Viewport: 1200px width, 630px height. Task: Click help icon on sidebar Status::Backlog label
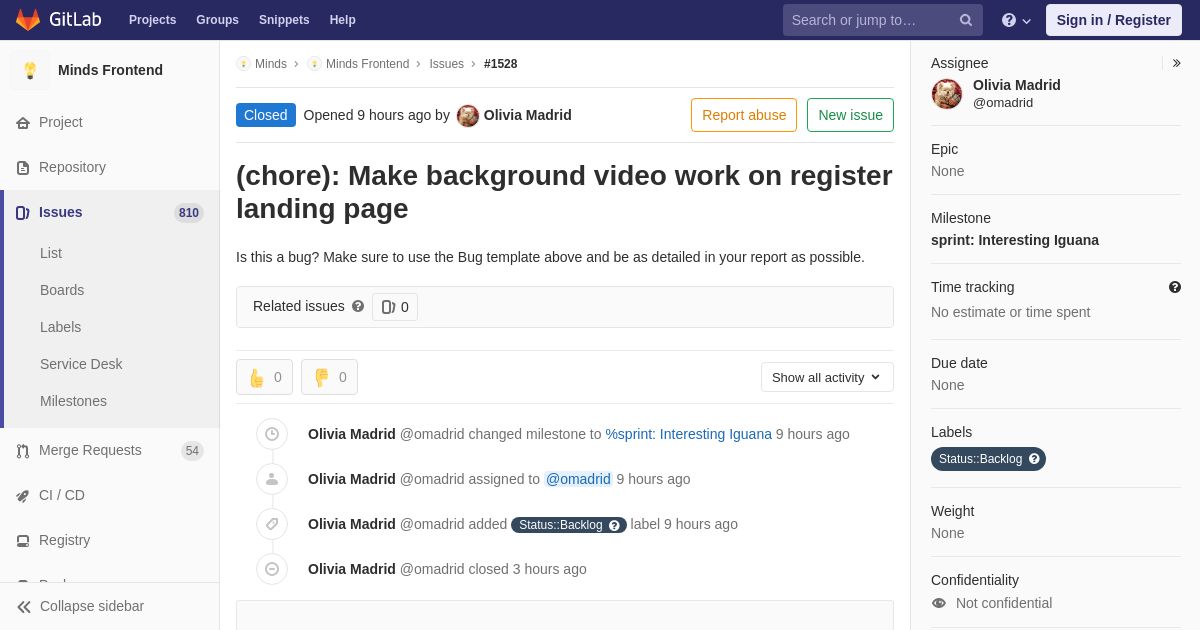pos(1034,459)
